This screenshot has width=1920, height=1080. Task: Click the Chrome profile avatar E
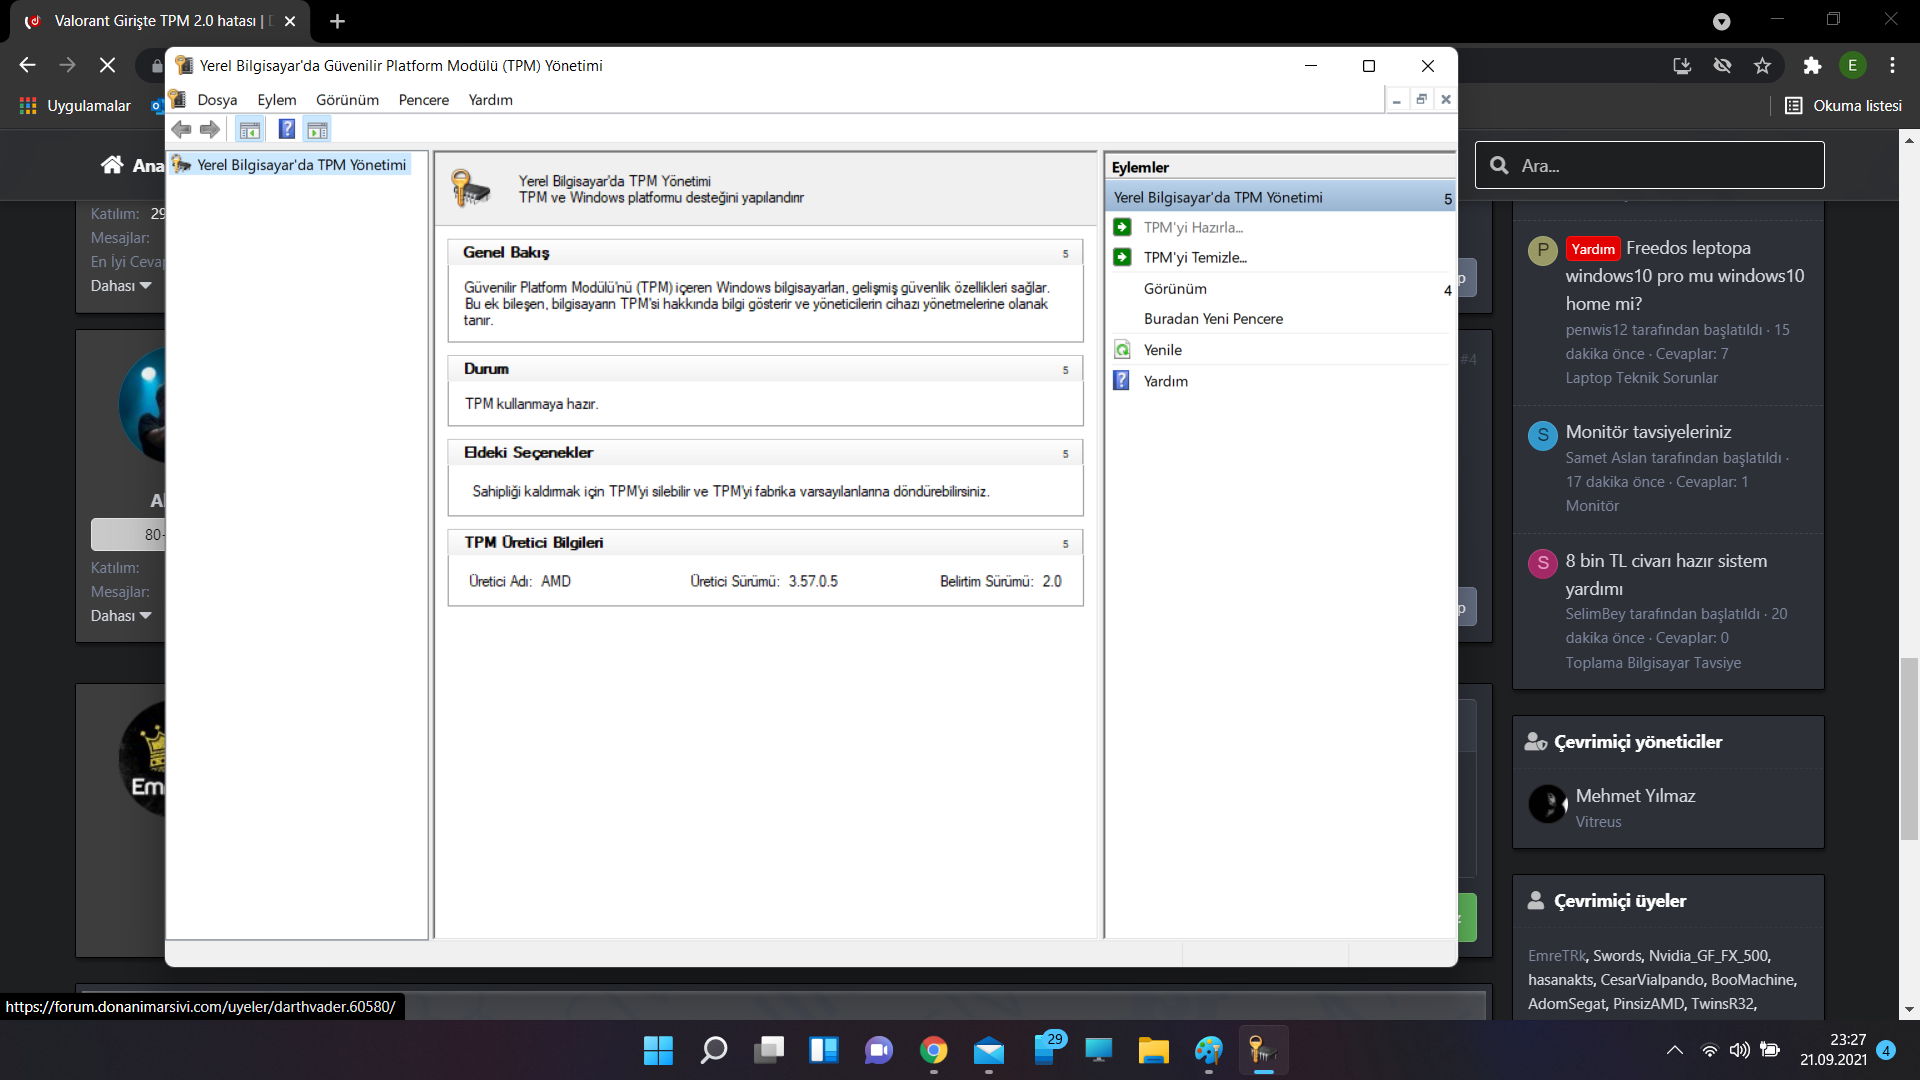(1852, 66)
